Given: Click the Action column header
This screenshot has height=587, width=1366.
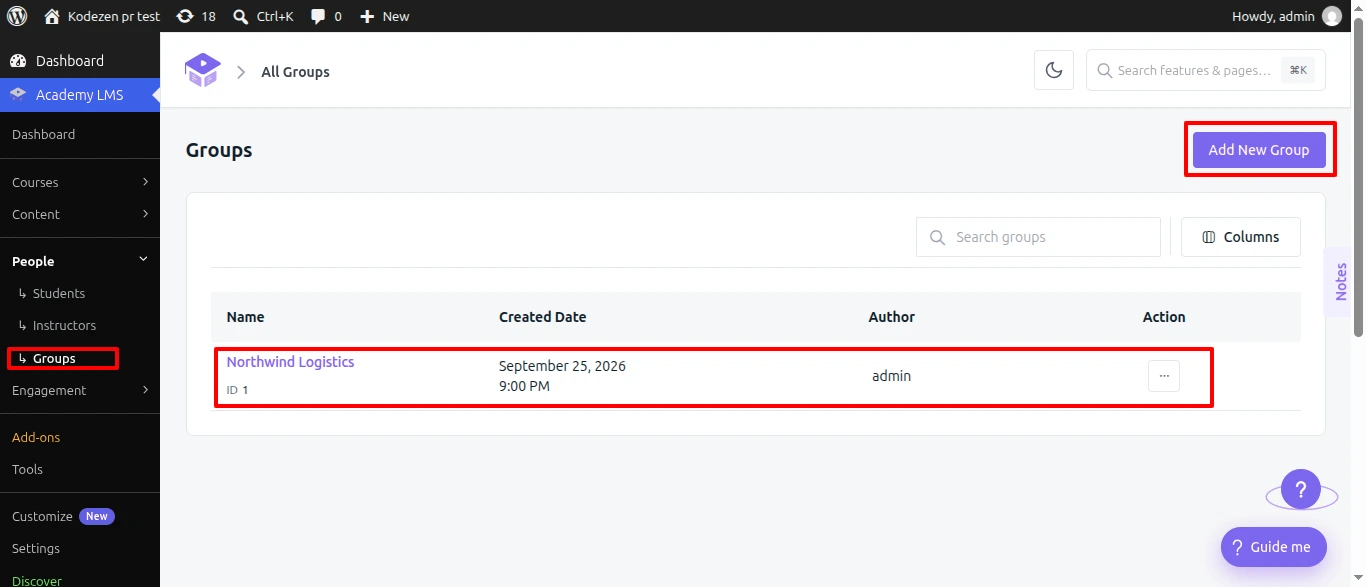Looking at the screenshot, I should 1164,317.
